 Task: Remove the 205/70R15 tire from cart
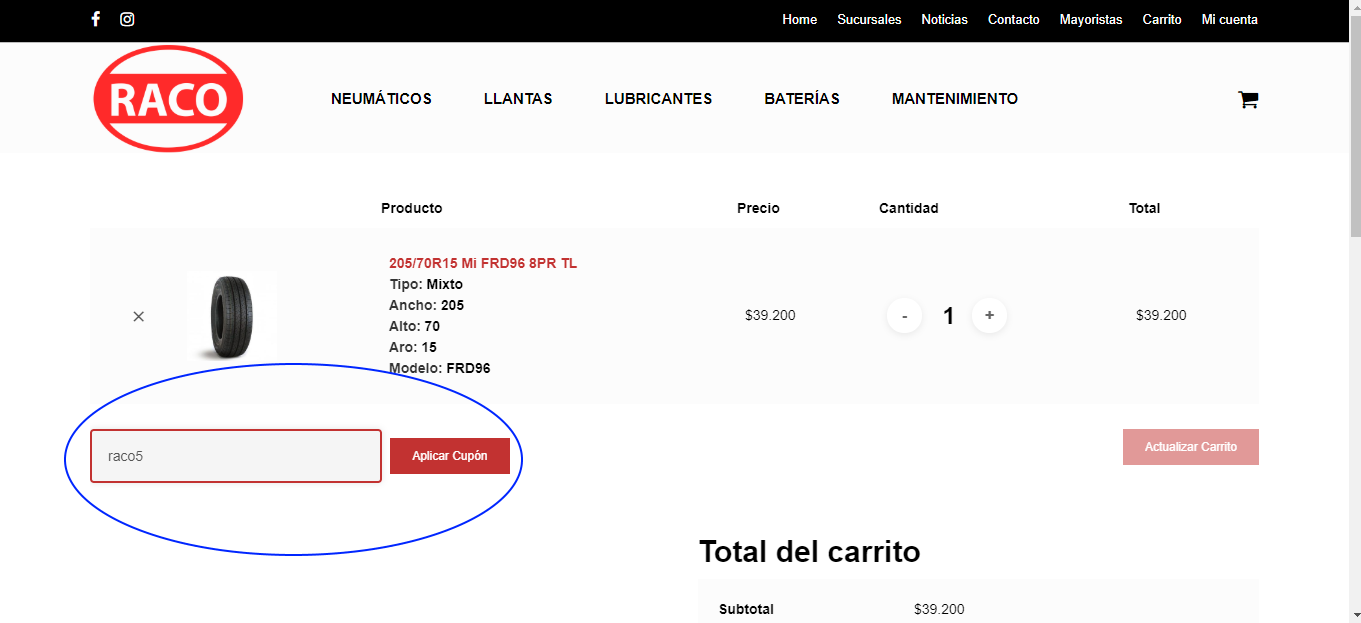pos(139,316)
